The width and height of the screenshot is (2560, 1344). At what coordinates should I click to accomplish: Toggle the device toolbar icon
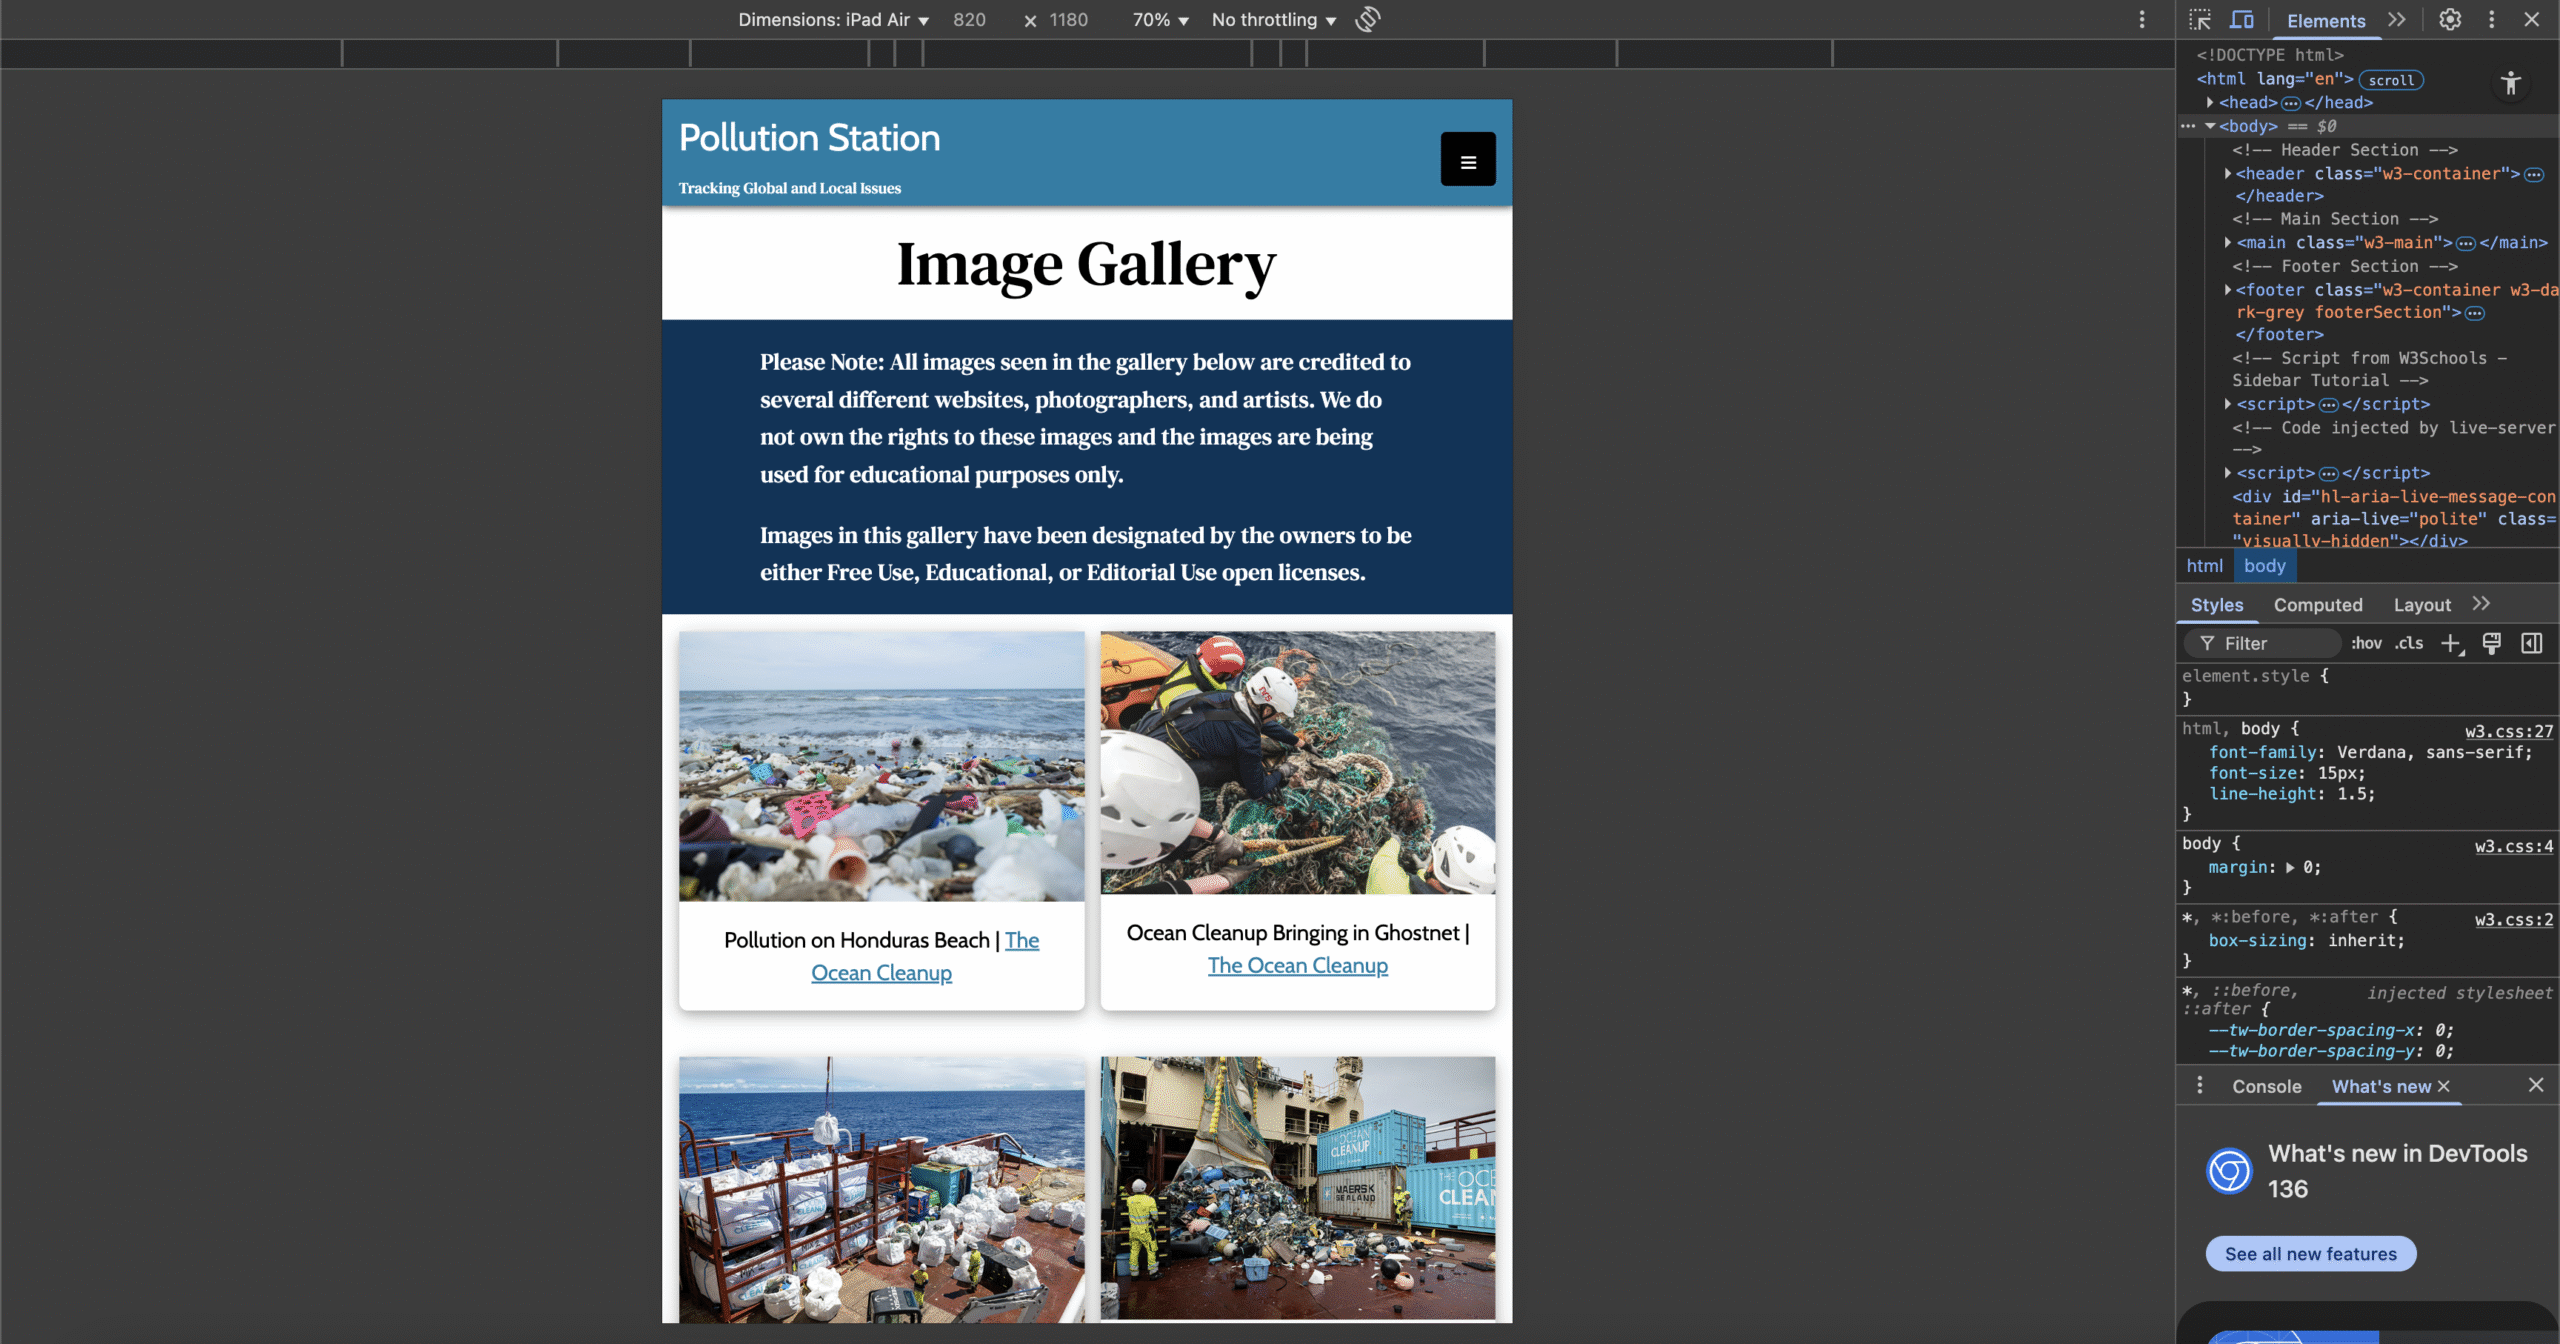point(2242,20)
